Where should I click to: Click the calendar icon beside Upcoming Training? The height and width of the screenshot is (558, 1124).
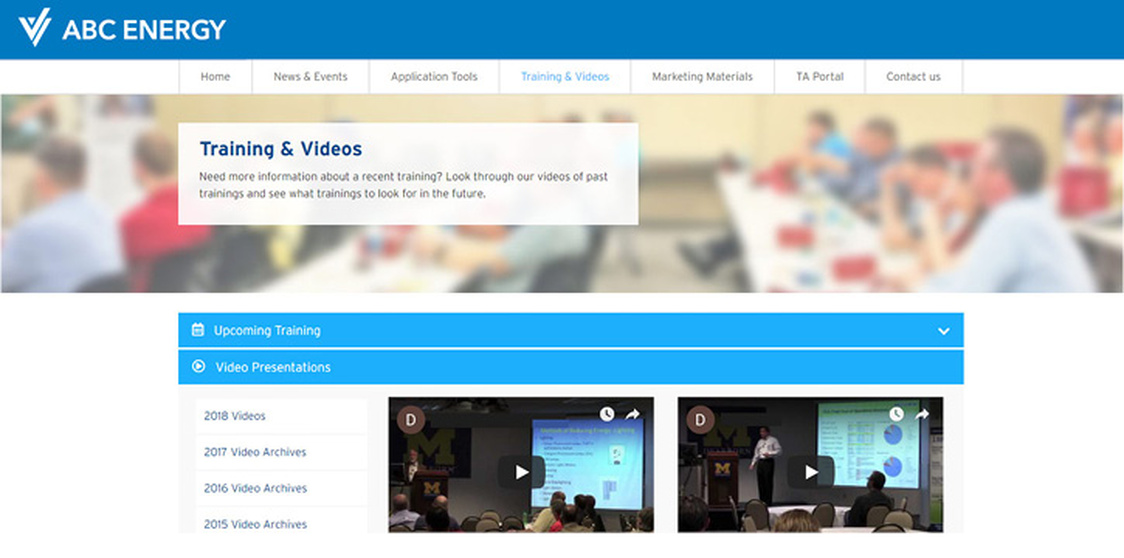(x=198, y=330)
